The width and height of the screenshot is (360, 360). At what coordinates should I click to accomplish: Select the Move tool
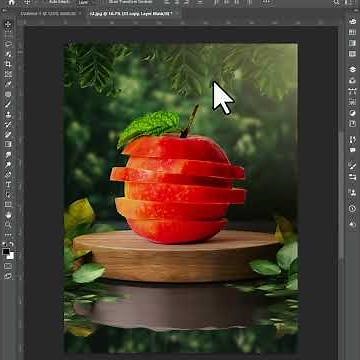point(8,24)
